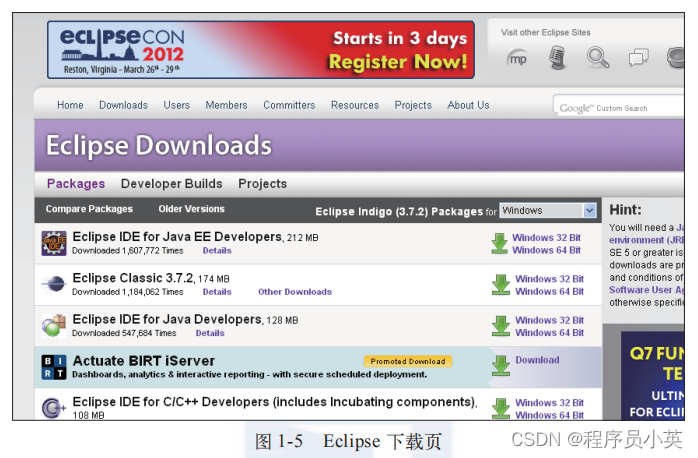Open the chat bubbles forum icon
The image size is (698, 458).
638,58
